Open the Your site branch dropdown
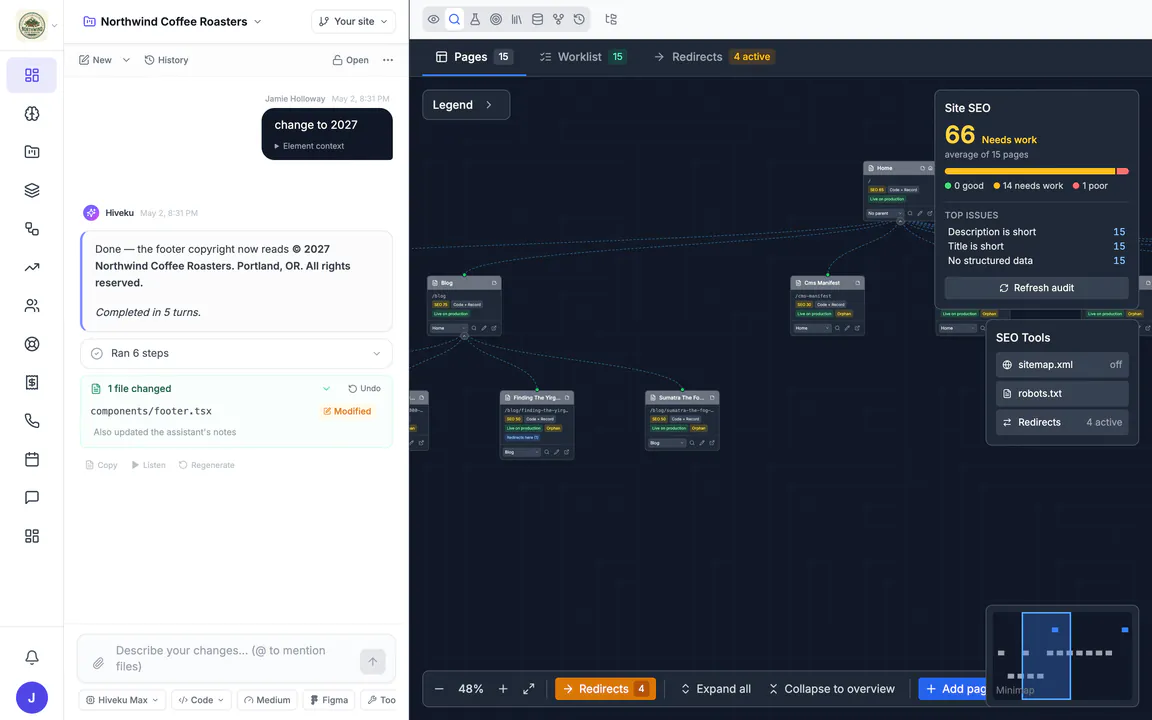 click(353, 22)
